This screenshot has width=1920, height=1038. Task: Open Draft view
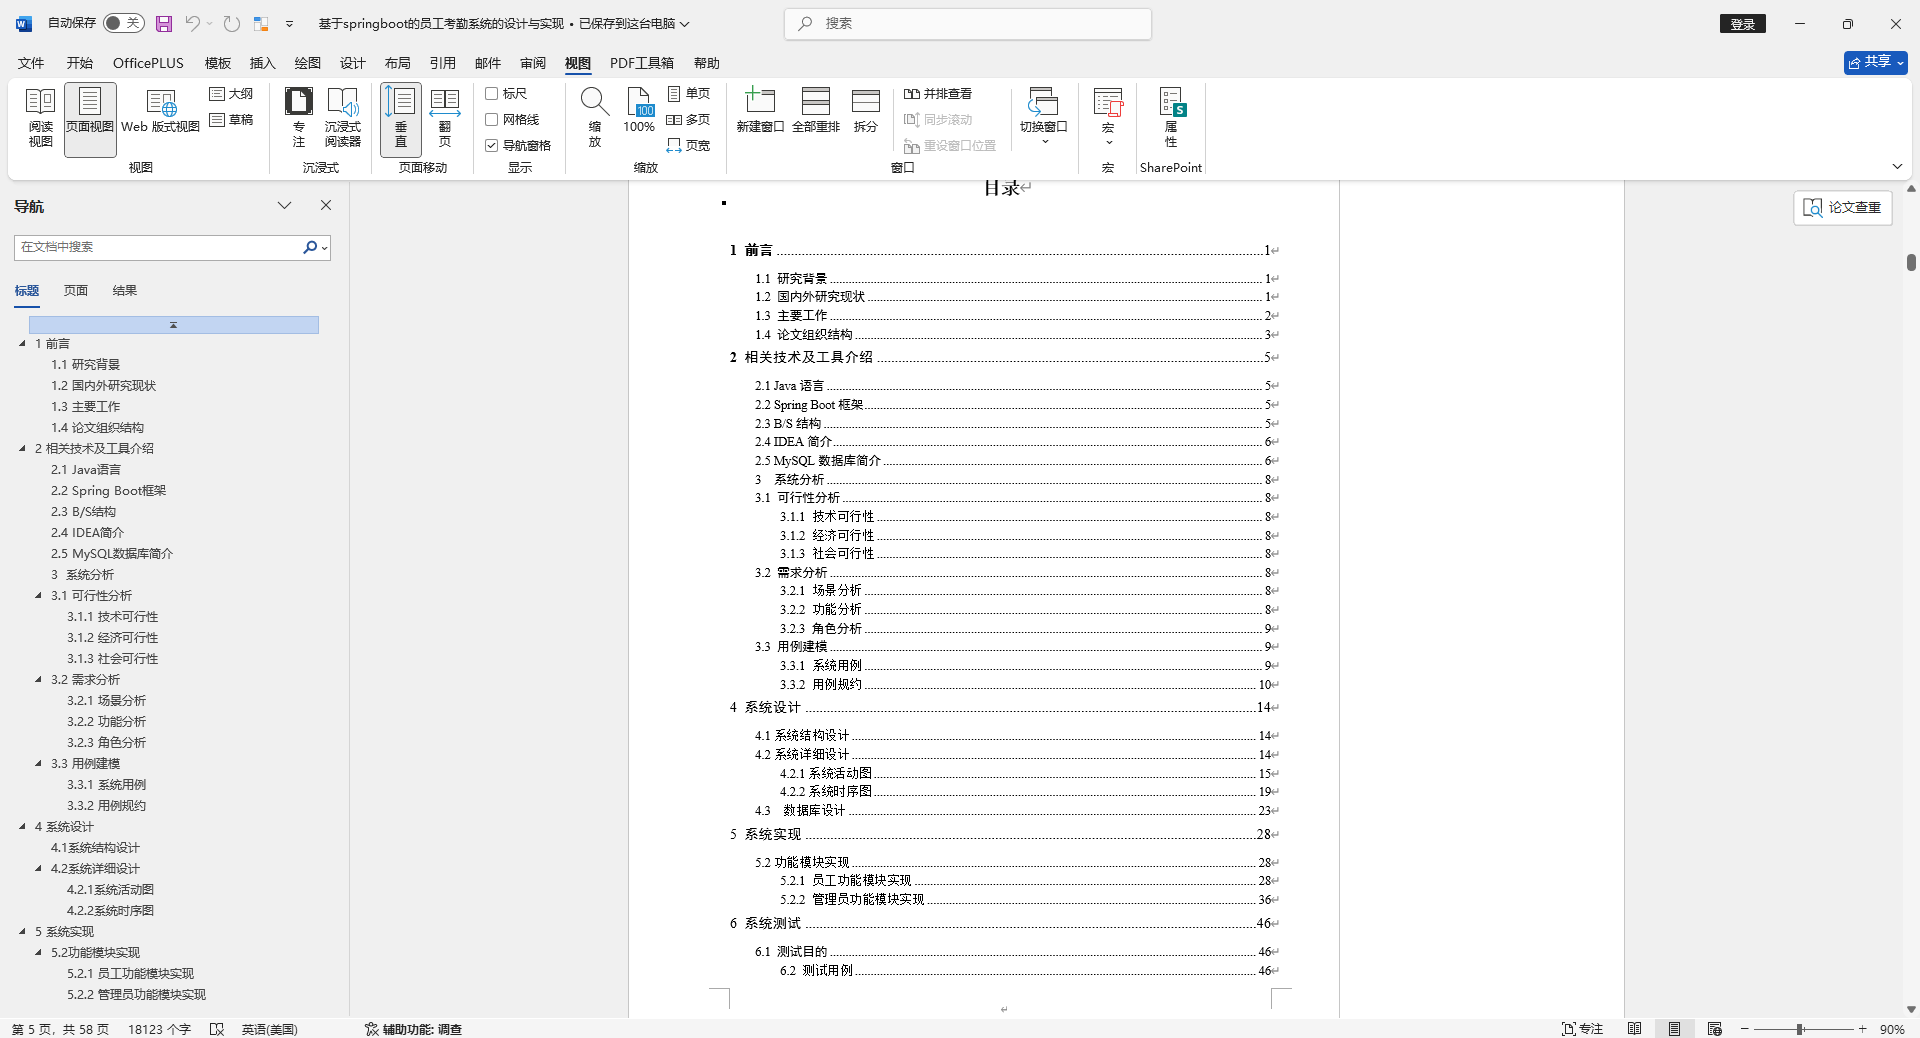pyautogui.click(x=231, y=120)
